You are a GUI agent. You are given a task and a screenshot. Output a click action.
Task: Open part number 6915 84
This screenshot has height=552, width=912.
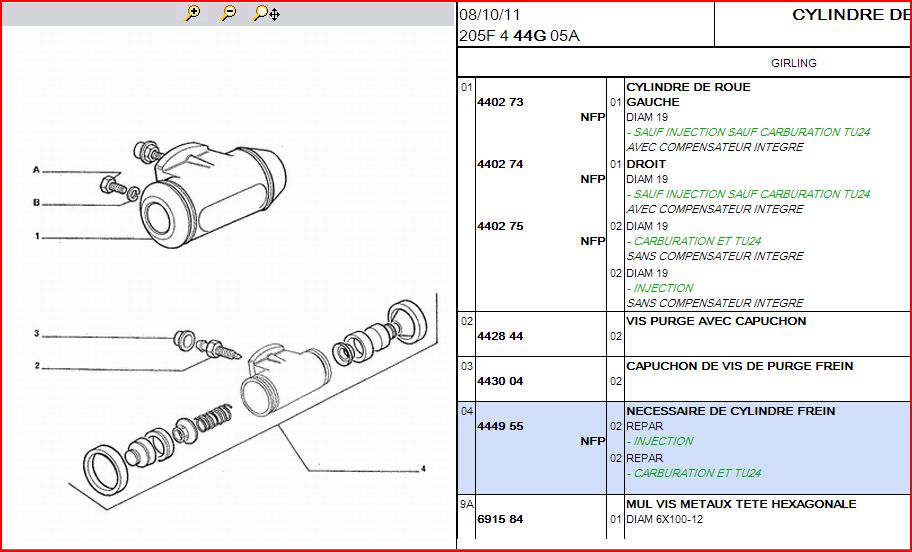500,519
